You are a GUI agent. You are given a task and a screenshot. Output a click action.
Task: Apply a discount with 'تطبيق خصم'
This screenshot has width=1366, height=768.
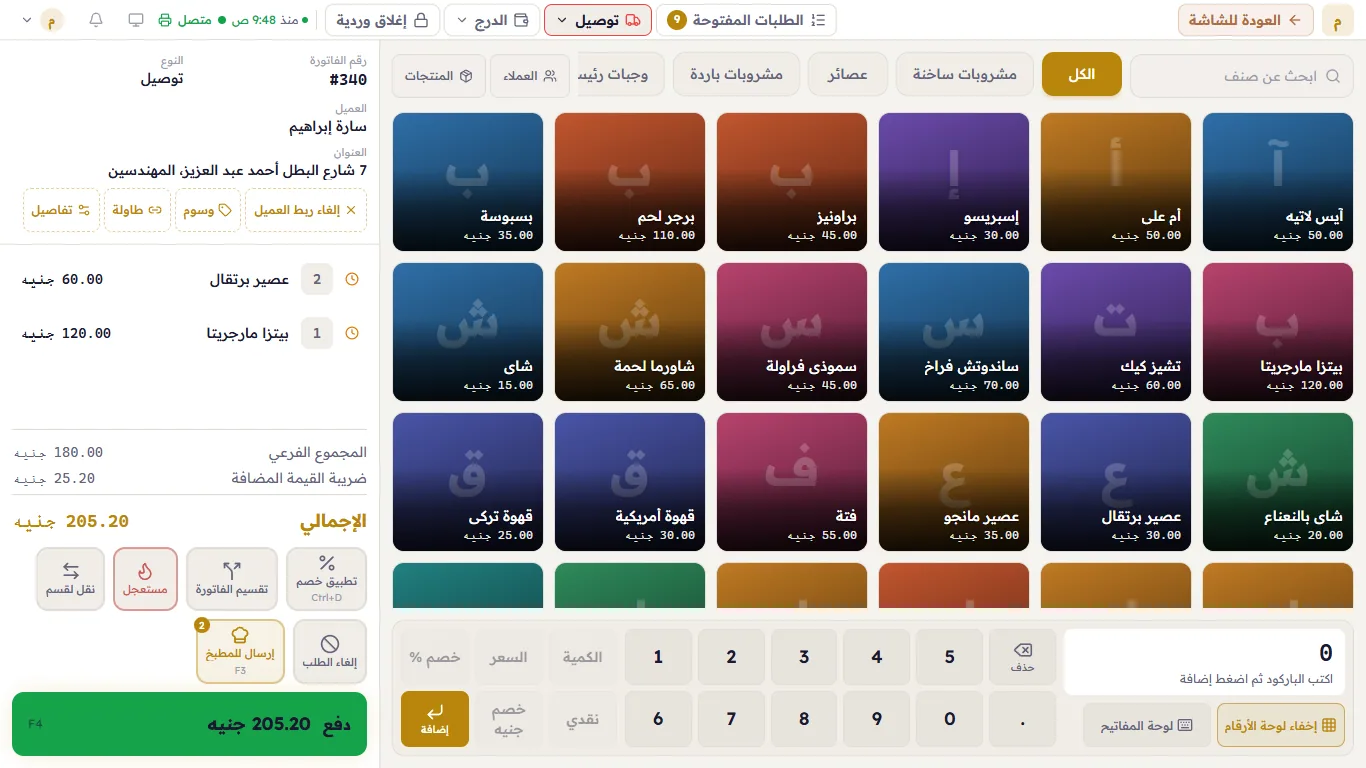click(x=327, y=579)
